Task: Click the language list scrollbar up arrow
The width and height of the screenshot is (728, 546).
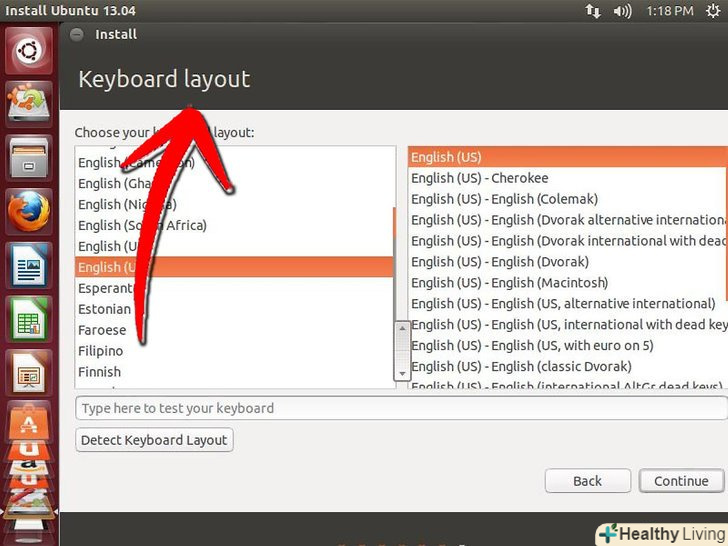Action: (402, 329)
